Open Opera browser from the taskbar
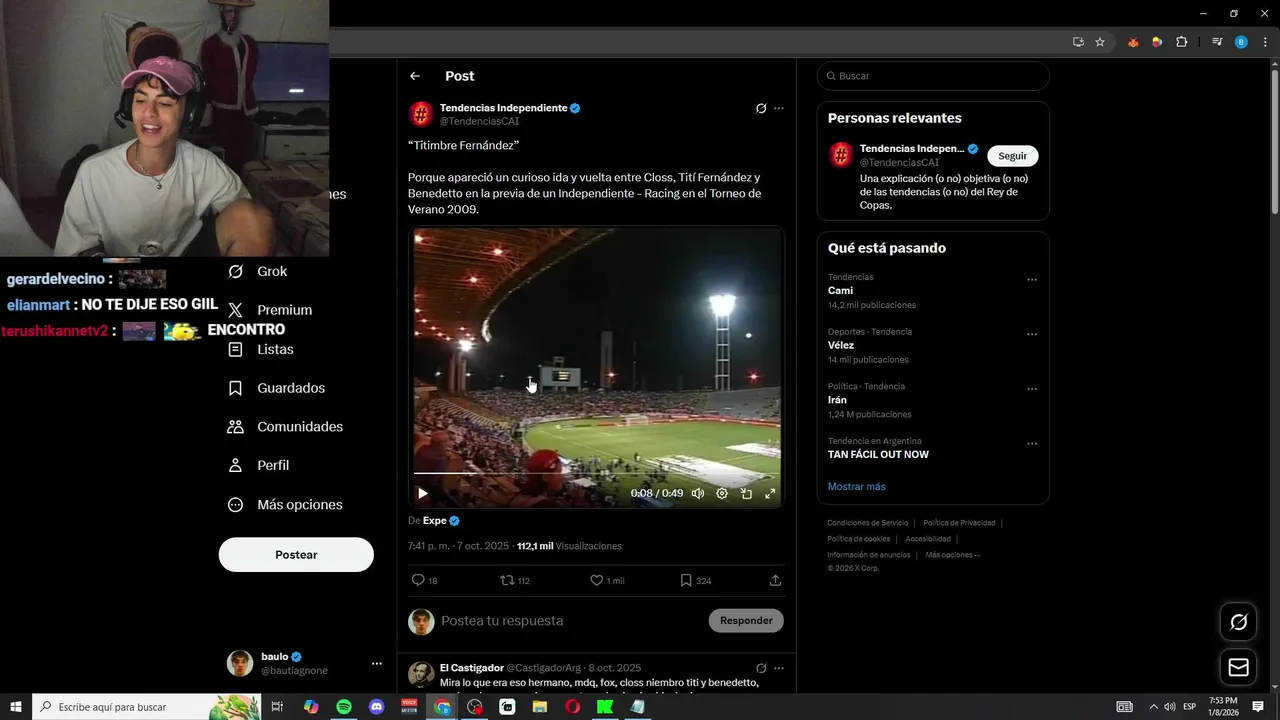Screen dimensions: 1280x720 [x=573, y=707]
